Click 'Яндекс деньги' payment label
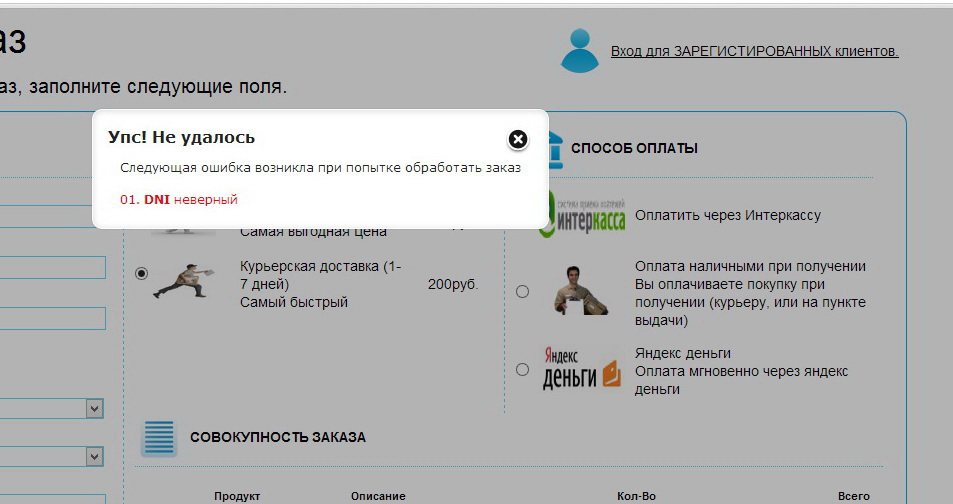 coord(683,353)
